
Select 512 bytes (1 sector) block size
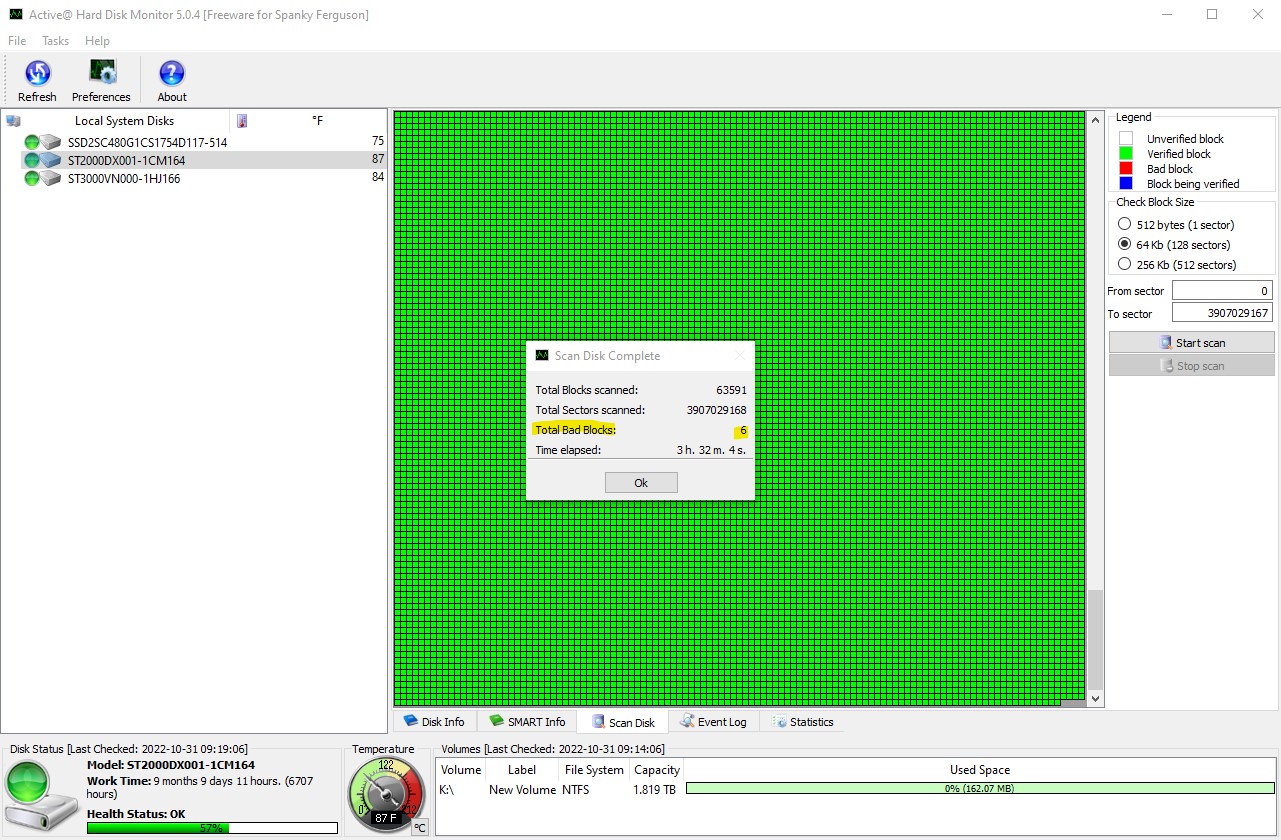pos(1125,225)
